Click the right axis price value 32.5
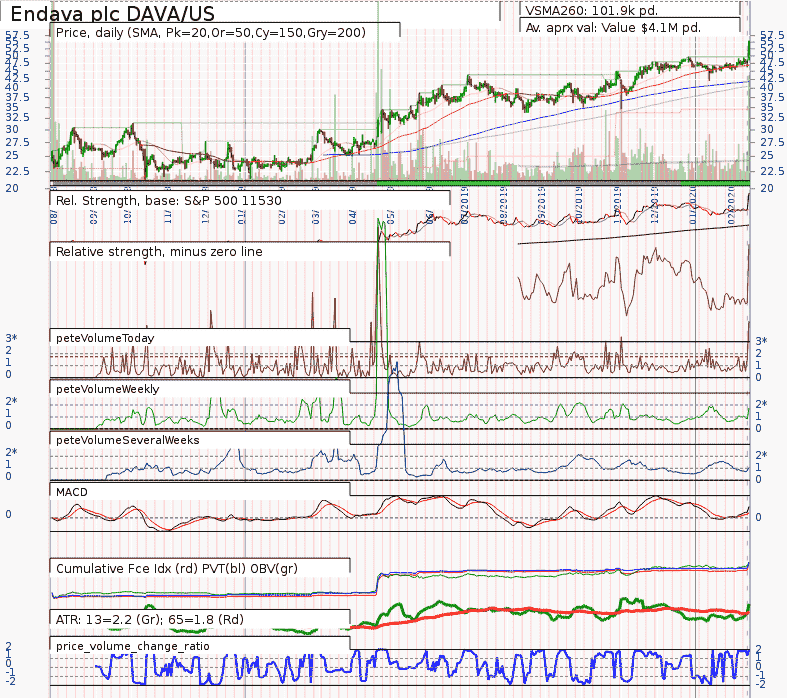The height and width of the screenshot is (698, 787). click(772, 117)
